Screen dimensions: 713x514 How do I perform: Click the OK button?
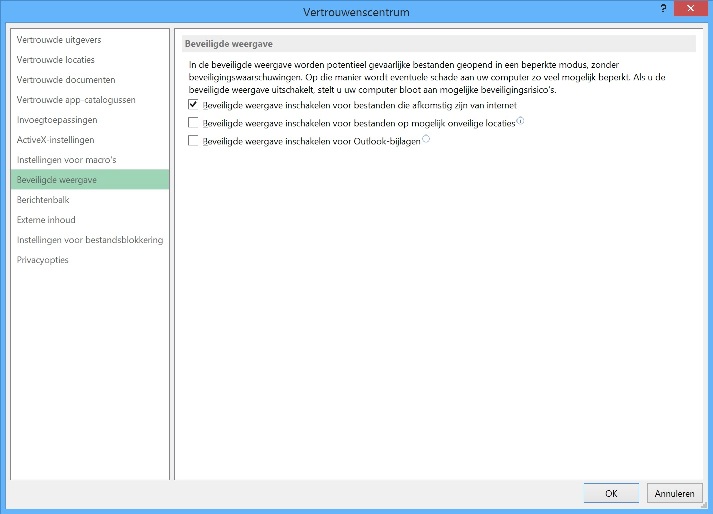coord(611,493)
